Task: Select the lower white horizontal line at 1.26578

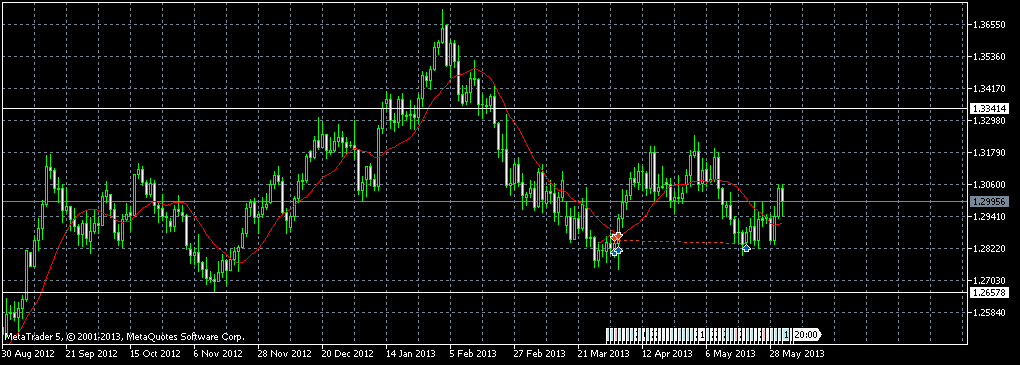Action: 484,293
